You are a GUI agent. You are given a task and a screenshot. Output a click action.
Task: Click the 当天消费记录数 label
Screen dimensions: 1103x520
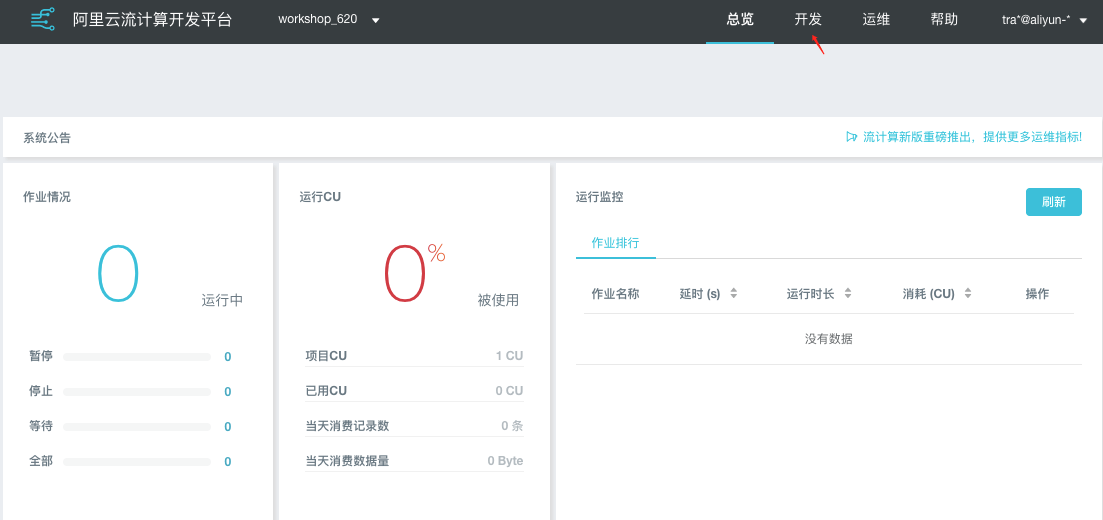(348, 426)
